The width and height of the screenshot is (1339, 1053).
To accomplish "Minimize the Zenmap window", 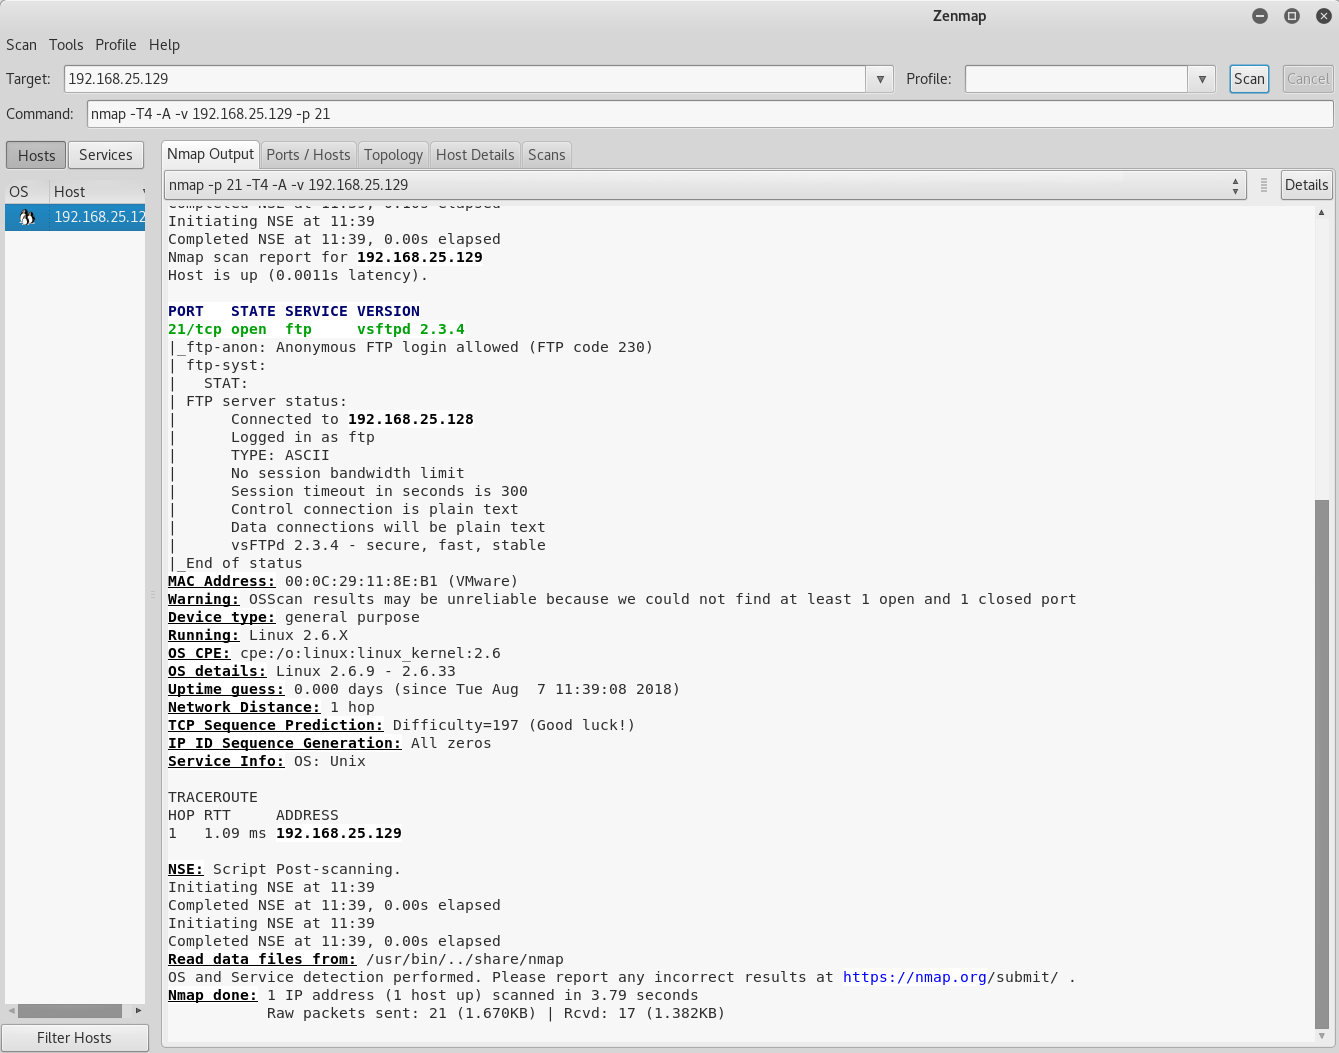I will point(1260,16).
